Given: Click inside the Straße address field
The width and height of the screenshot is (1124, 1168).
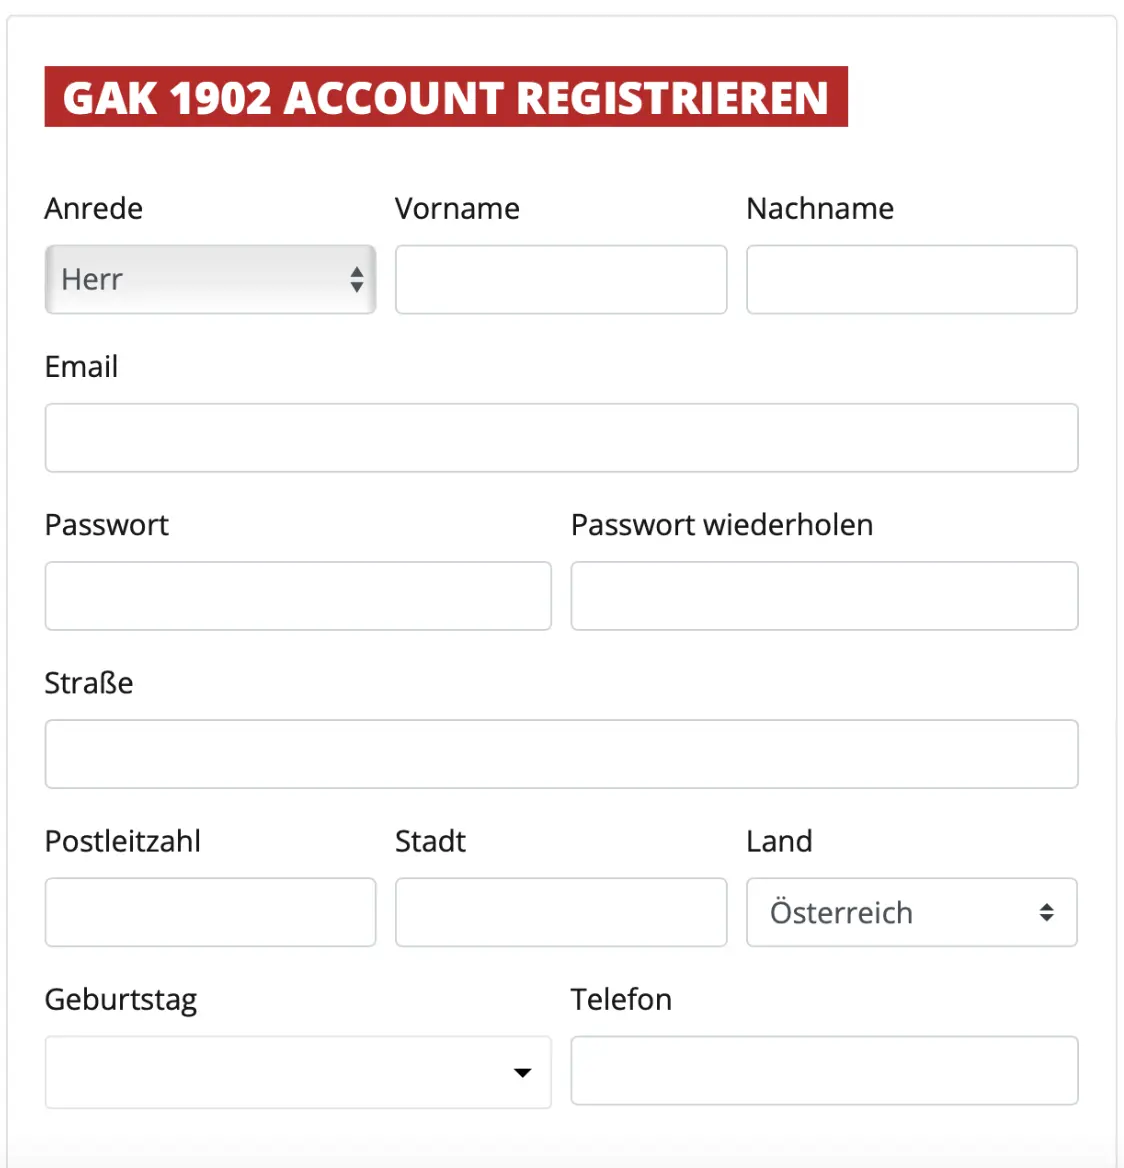Looking at the screenshot, I should click(x=561, y=754).
